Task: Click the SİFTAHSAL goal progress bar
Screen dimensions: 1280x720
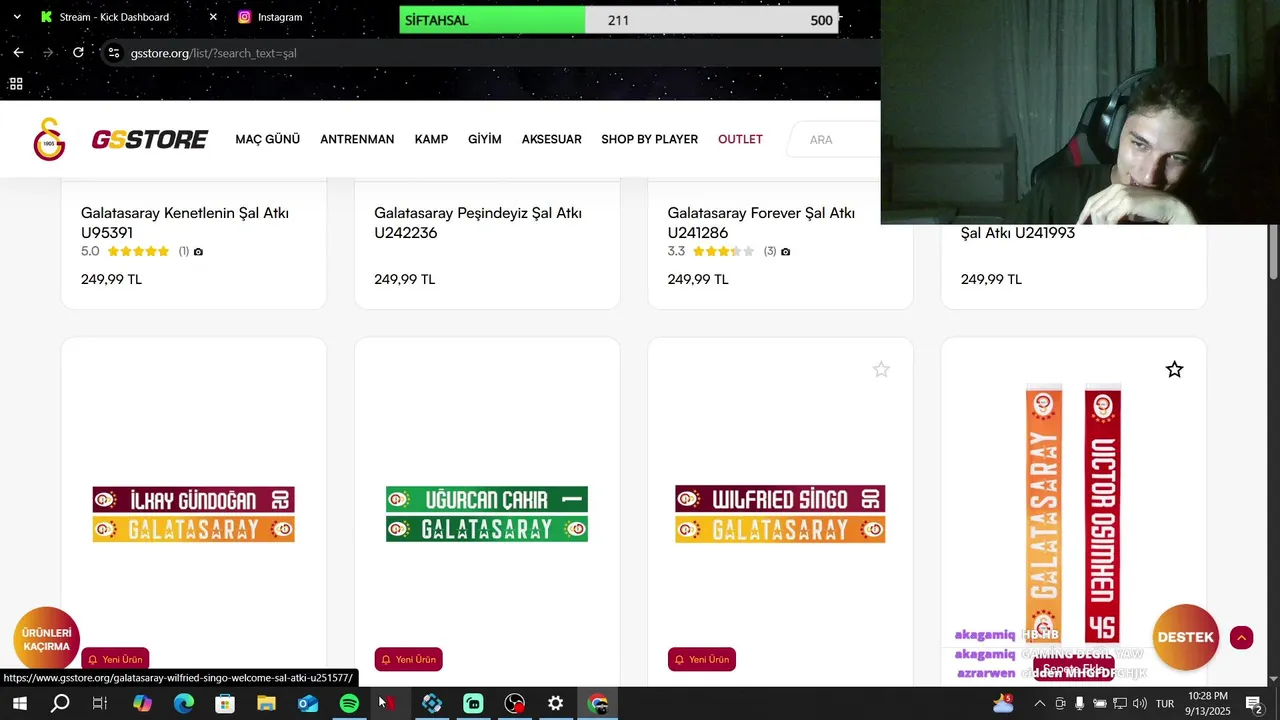Action: click(620, 20)
